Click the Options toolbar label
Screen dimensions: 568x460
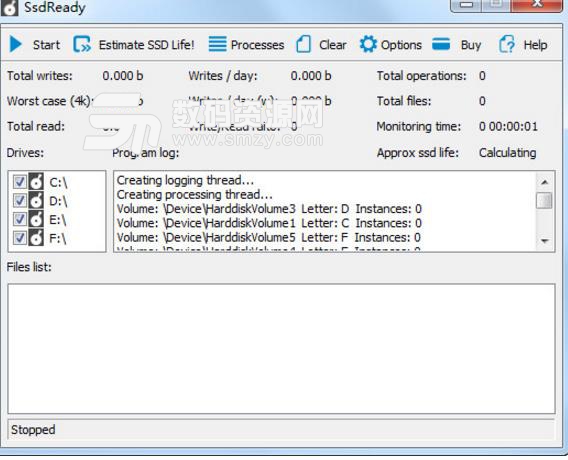[x=401, y=45]
